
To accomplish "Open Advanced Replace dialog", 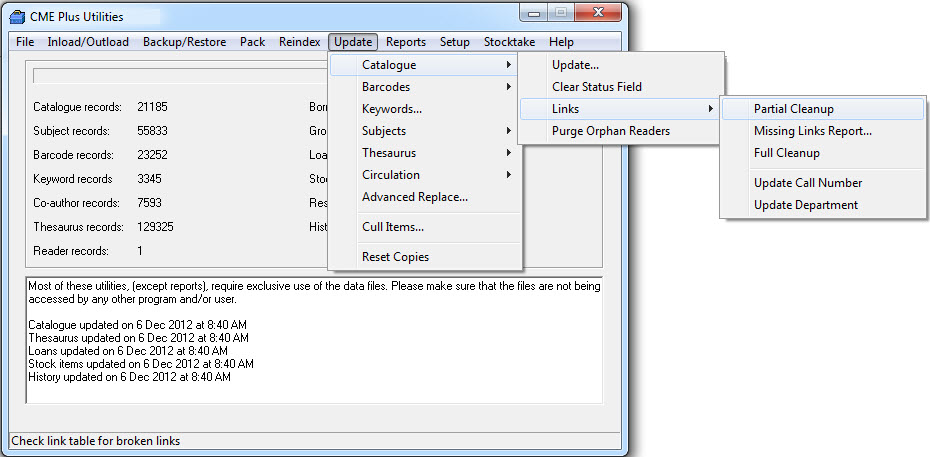I will pos(414,197).
